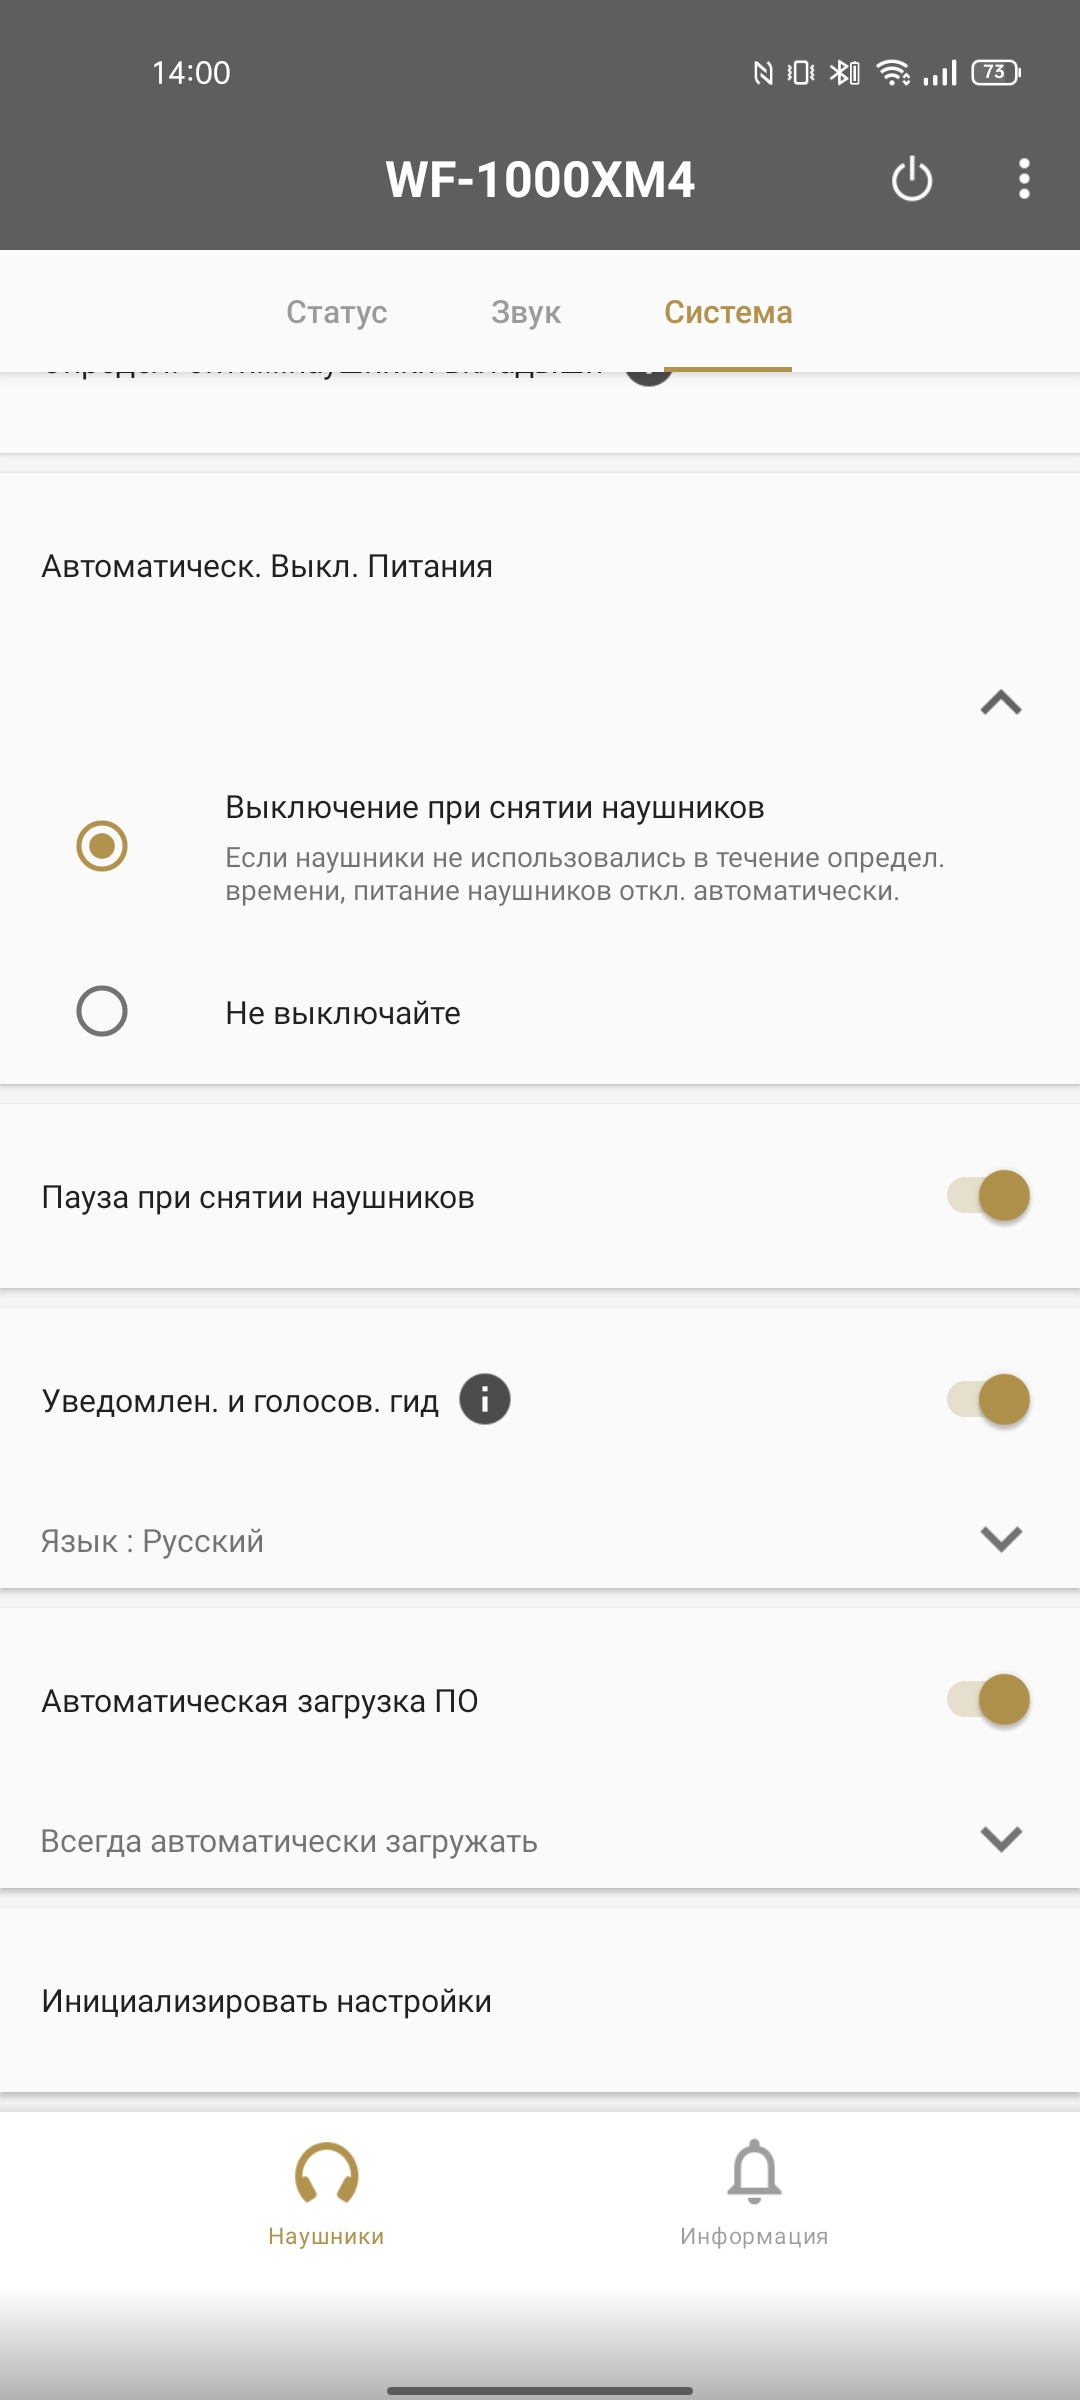This screenshot has width=1080, height=2400.
Task: Collapse the Автоматическ. Выкл. Питания section
Action: coord(1001,703)
